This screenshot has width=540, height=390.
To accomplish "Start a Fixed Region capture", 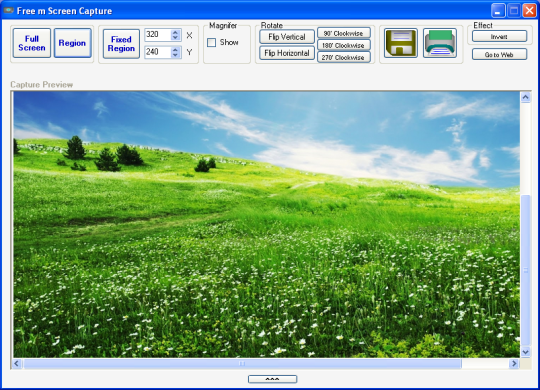I will pyautogui.click(x=121, y=44).
